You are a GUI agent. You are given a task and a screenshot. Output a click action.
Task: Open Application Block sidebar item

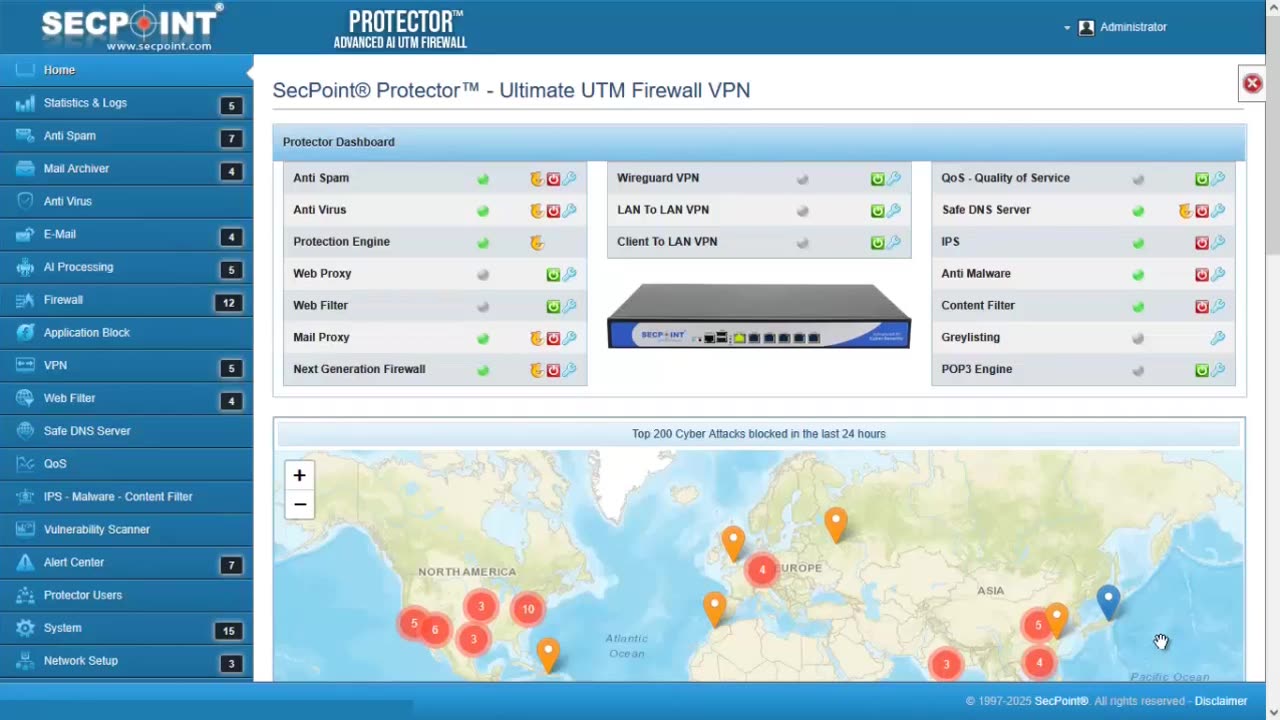click(126, 333)
